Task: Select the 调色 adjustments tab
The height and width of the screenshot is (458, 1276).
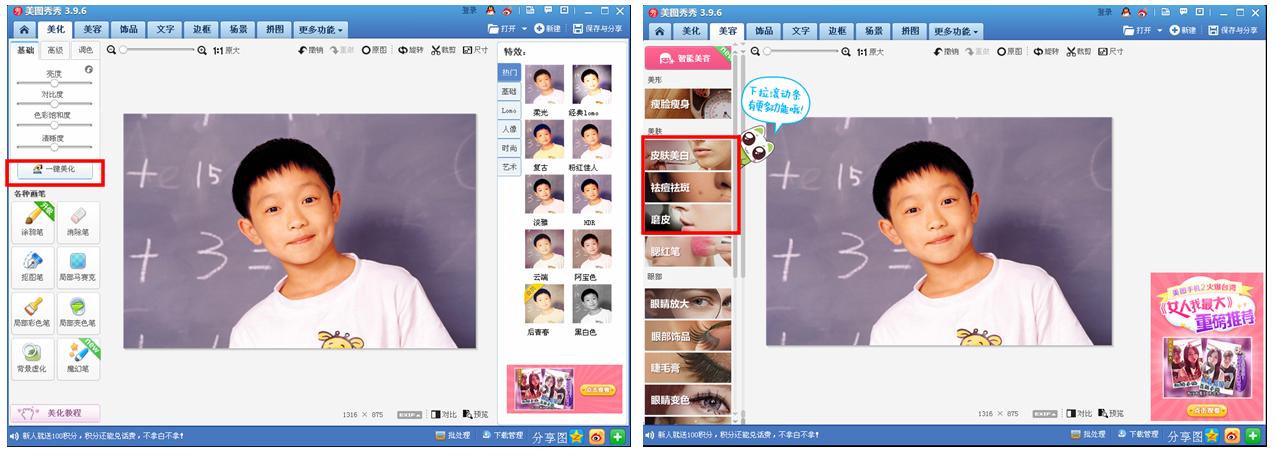Action: point(85,50)
